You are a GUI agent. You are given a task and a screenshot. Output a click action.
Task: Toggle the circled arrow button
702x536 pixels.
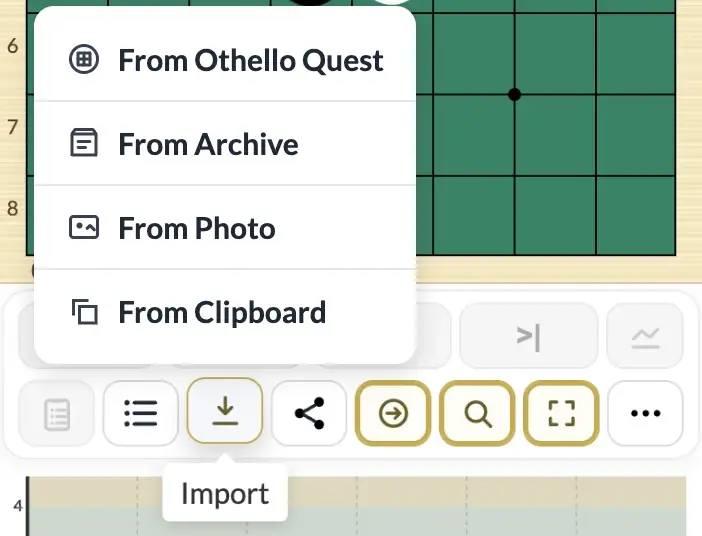point(393,413)
